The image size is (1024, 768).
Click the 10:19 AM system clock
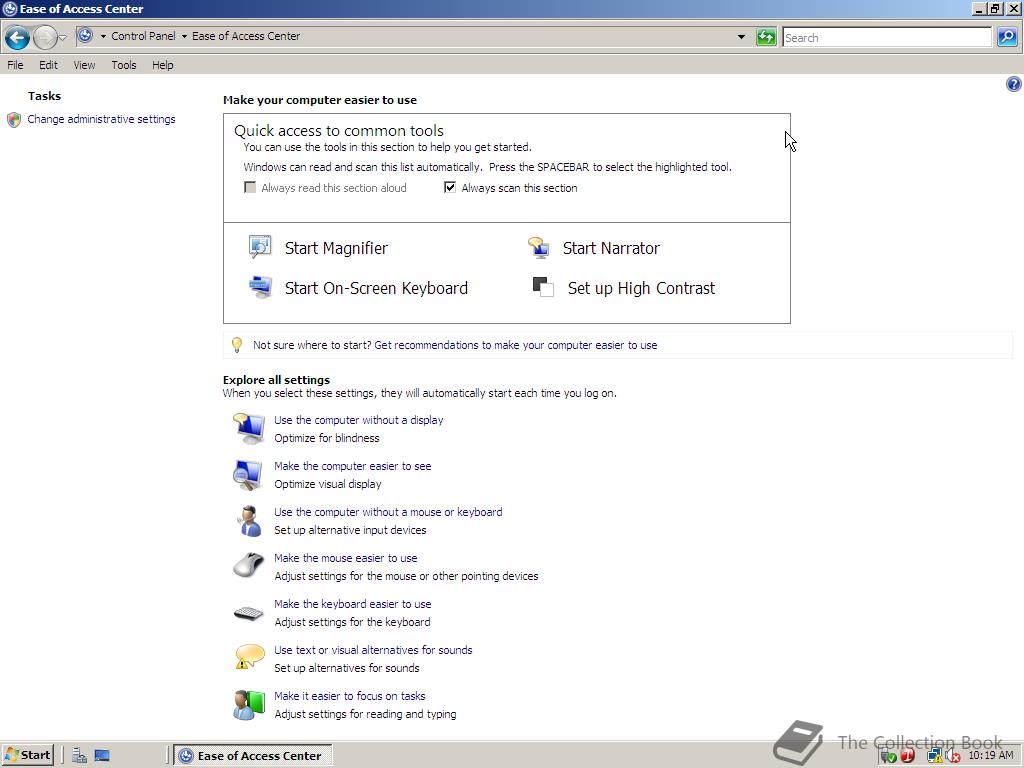coord(991,756)
